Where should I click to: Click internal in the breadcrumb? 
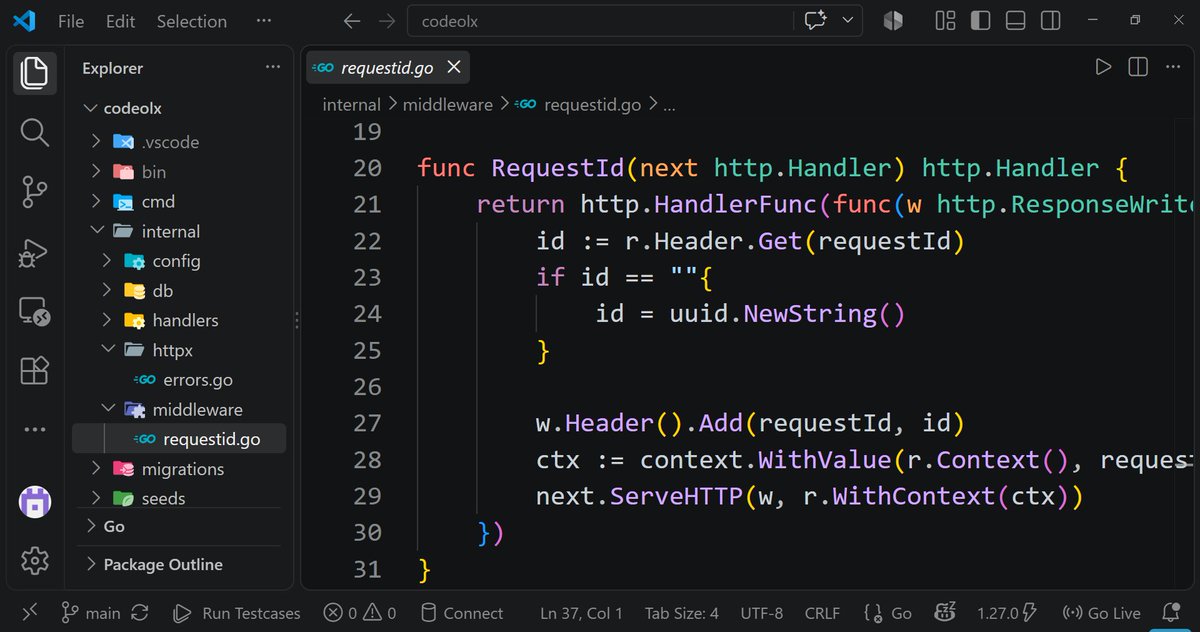pyautogui.click(x=351, y=104)
